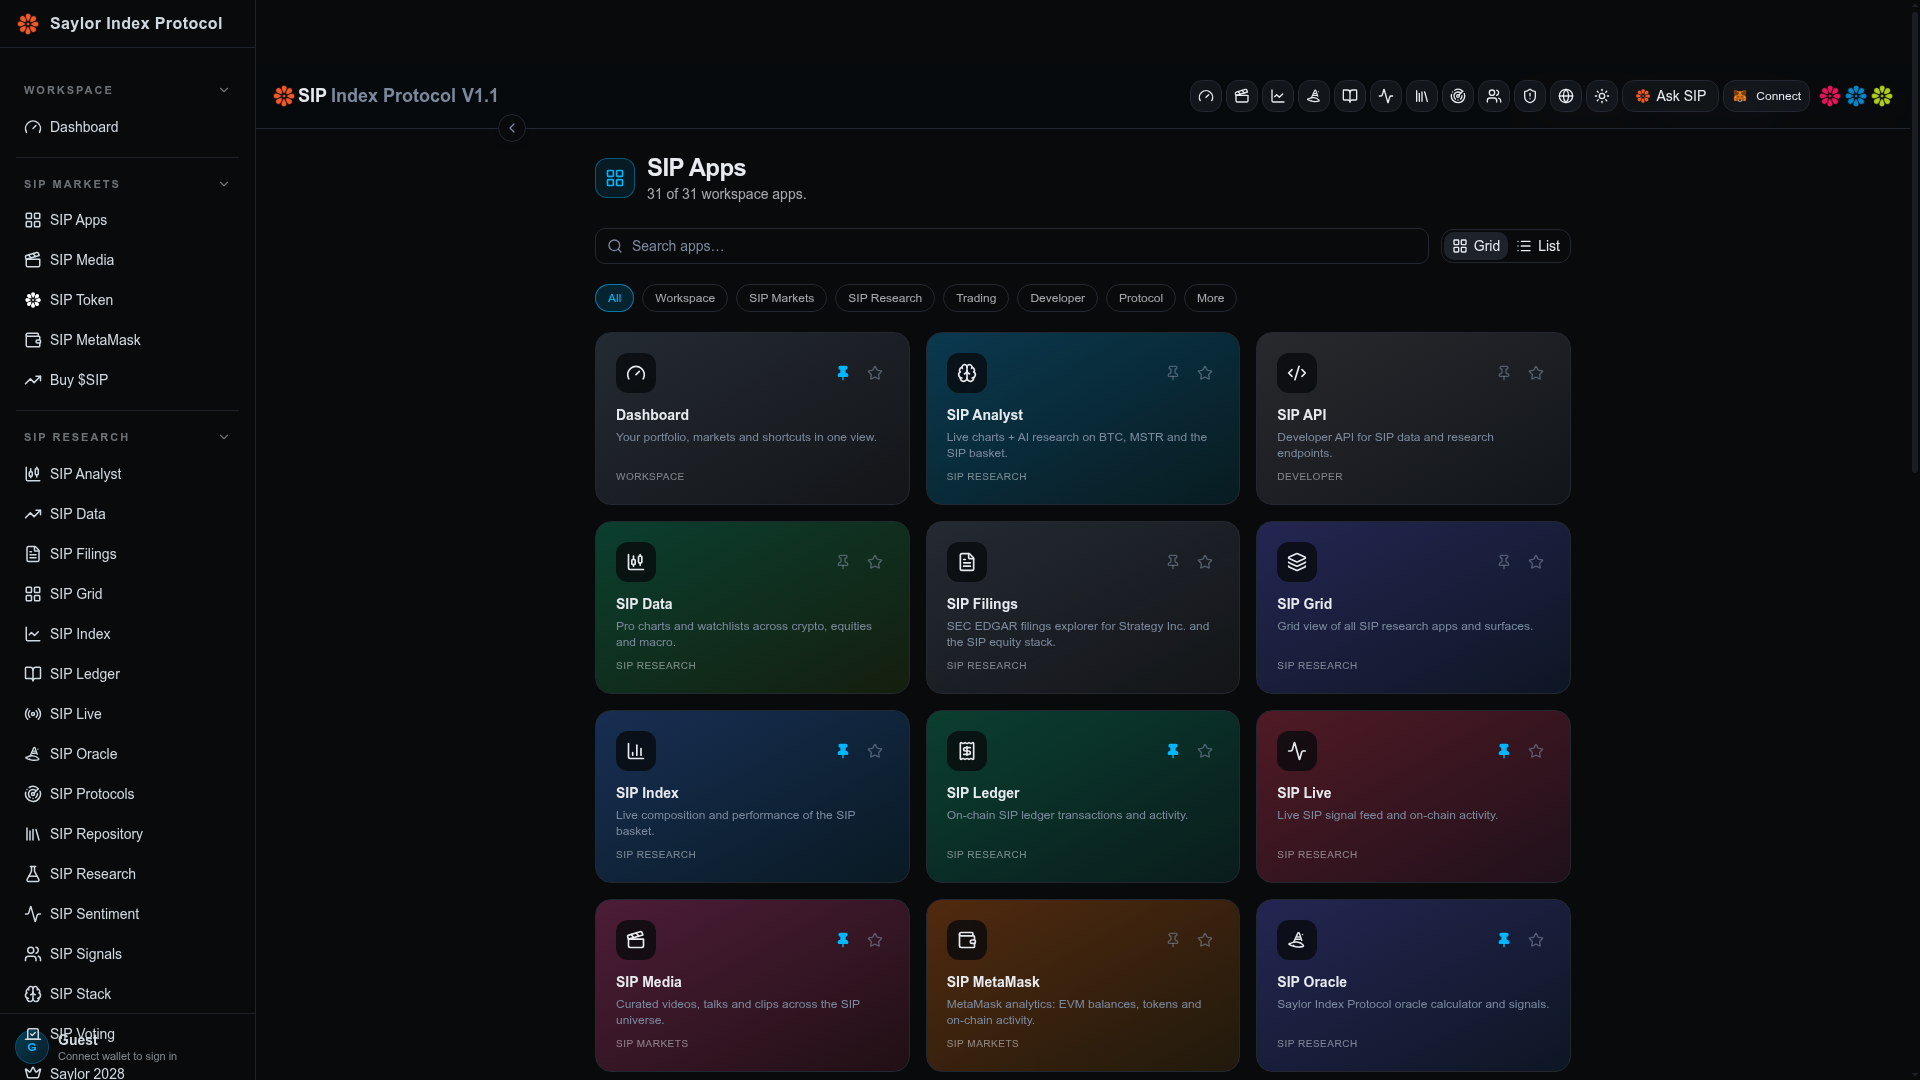Viewport: 1920px width, 1080px height.
Task: Click the SIP Index Protocol V1.1 logo
Action: (386, 96)
